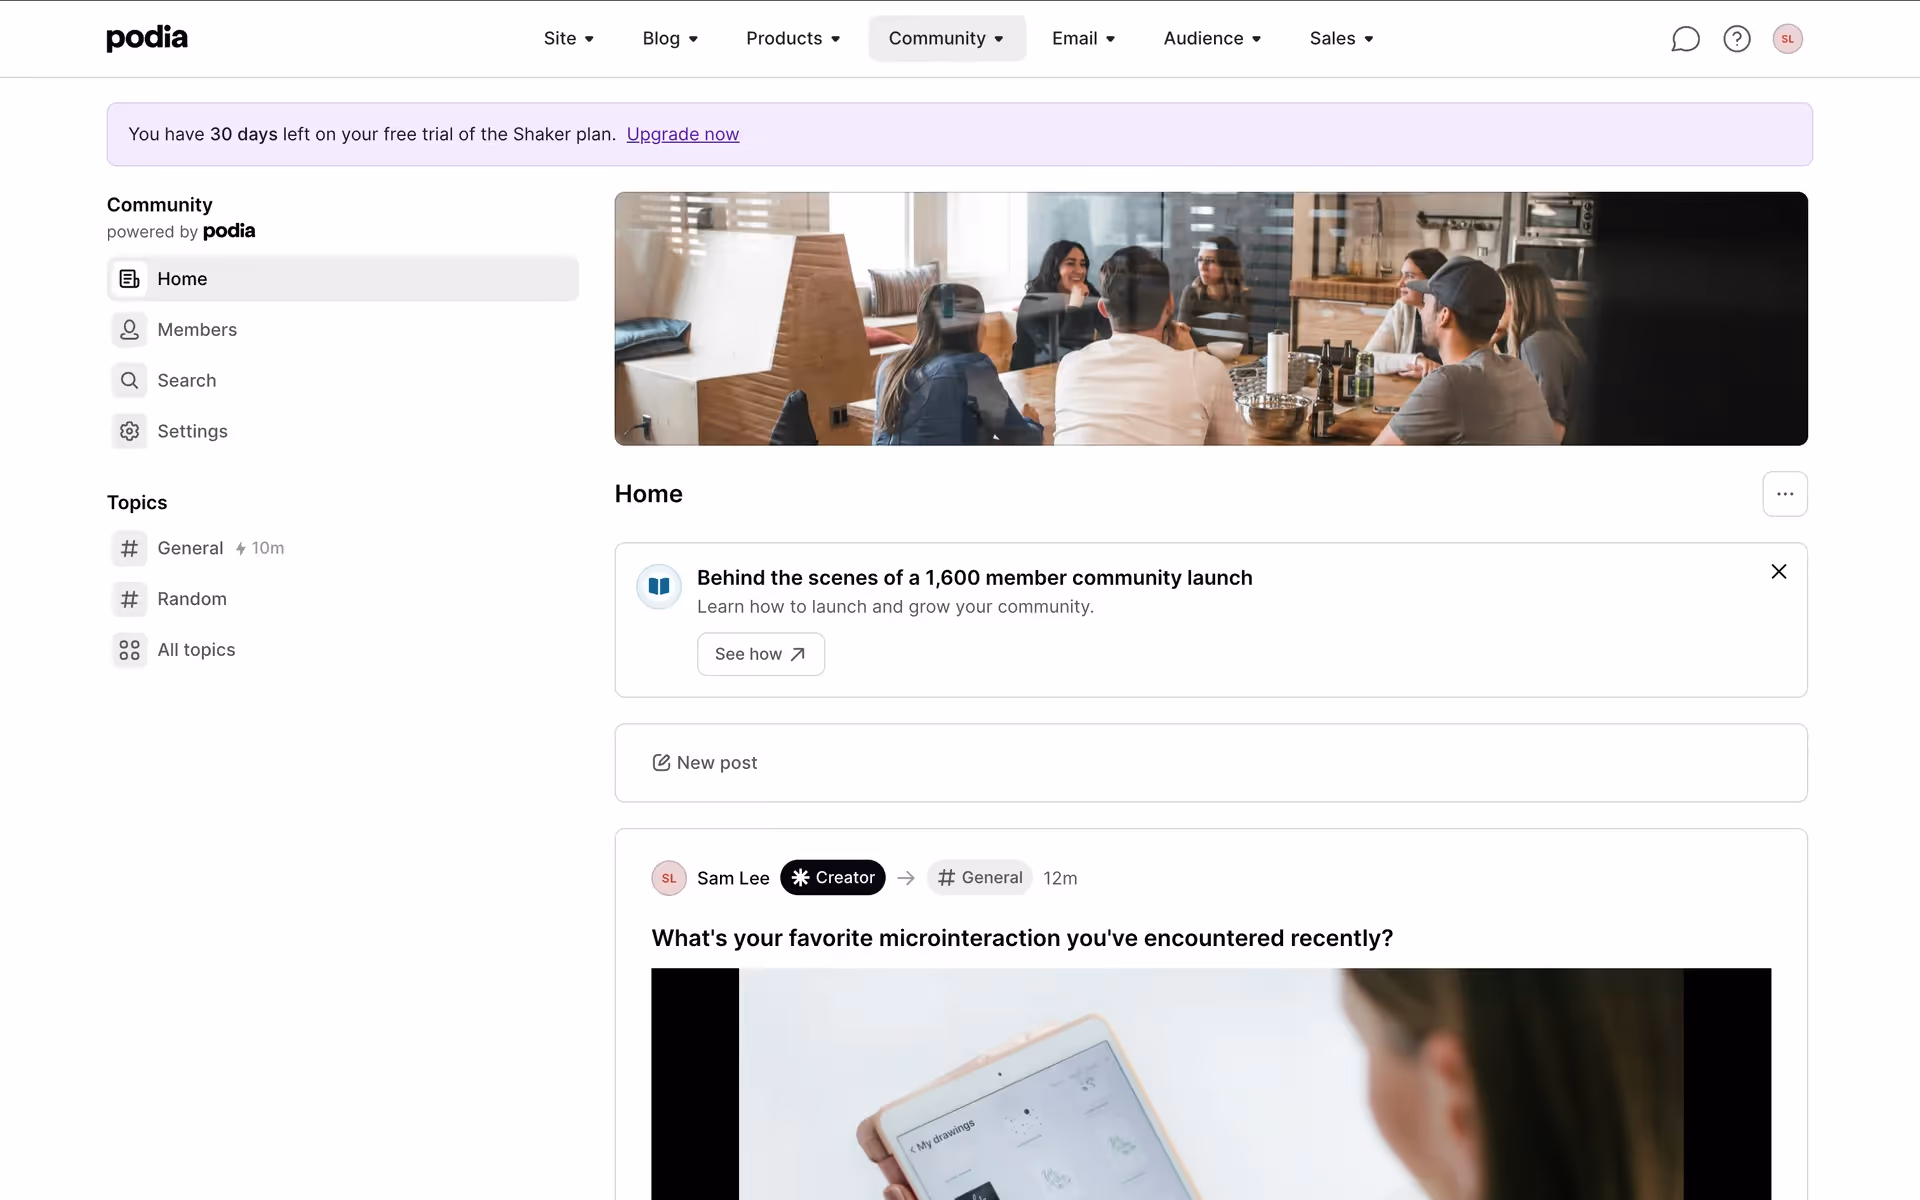Open the Settings gear icon in sidebar
This screenshot has height=1200, width=1920.
129,431
